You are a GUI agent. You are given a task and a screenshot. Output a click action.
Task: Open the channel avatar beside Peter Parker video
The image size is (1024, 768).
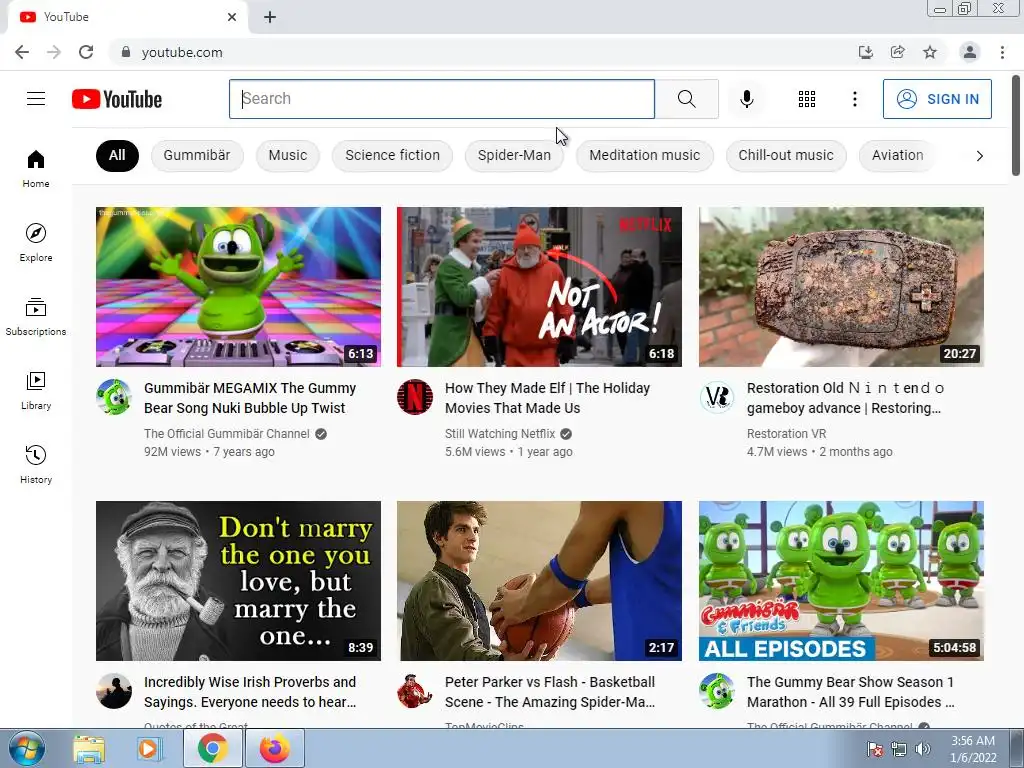(x=415, y=691)
